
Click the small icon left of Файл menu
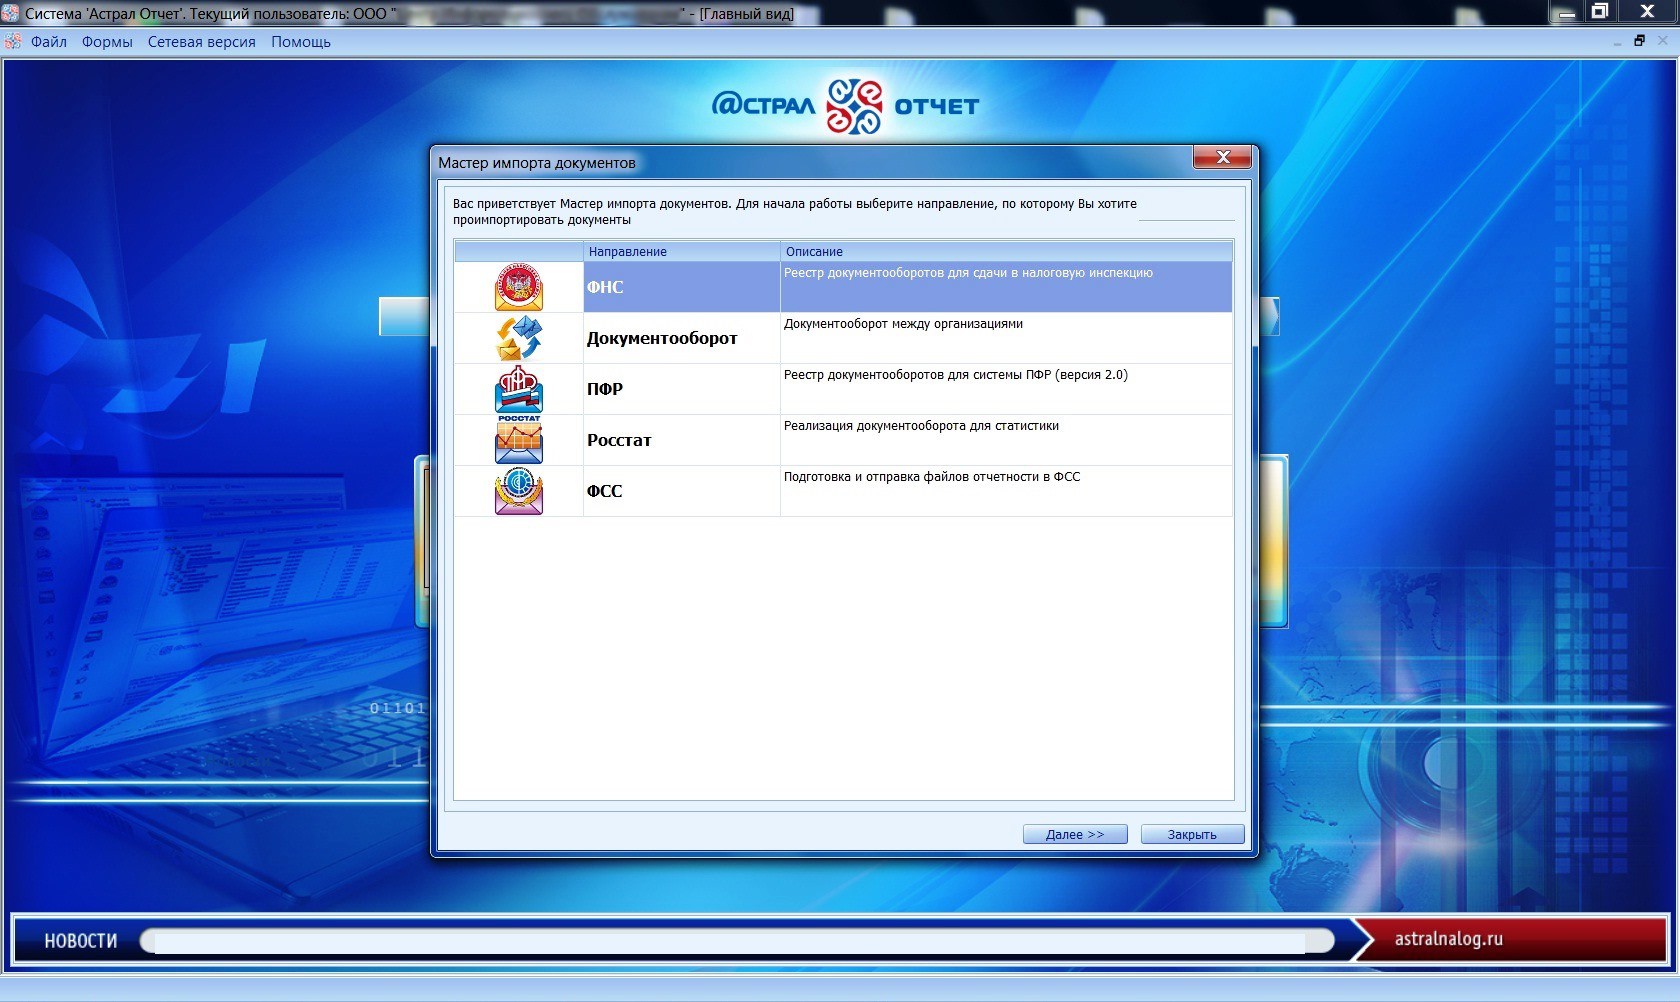(13, 41)
